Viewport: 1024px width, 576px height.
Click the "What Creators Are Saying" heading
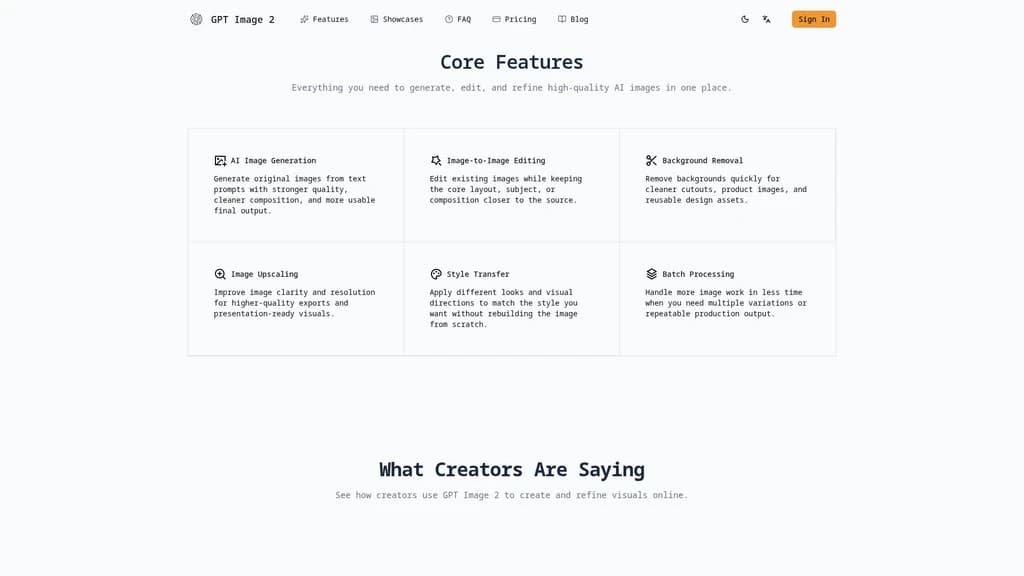point(511,470)
